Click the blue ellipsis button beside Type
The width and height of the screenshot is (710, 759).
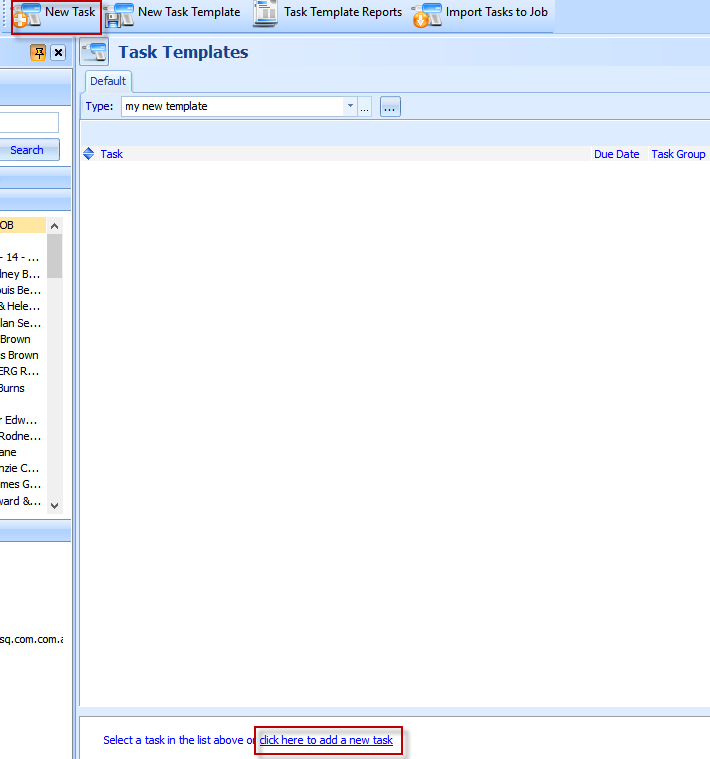tap(390, 106)
